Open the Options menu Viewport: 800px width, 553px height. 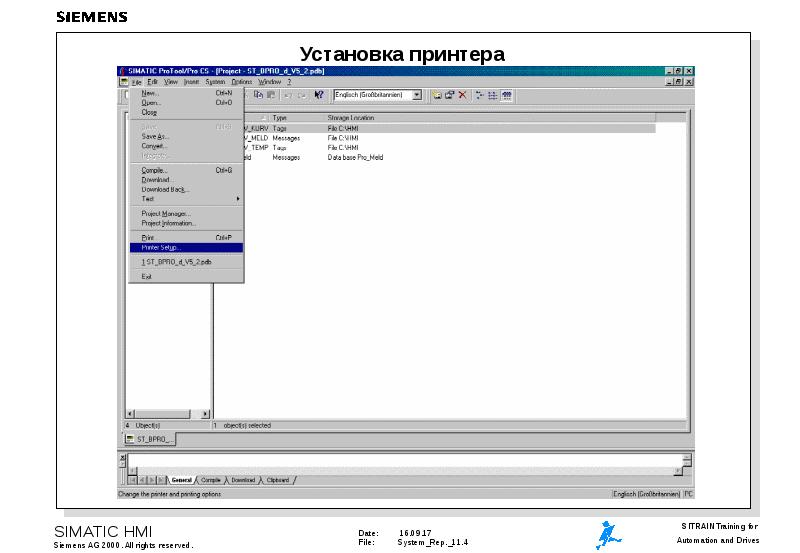[x=242, y=82]
